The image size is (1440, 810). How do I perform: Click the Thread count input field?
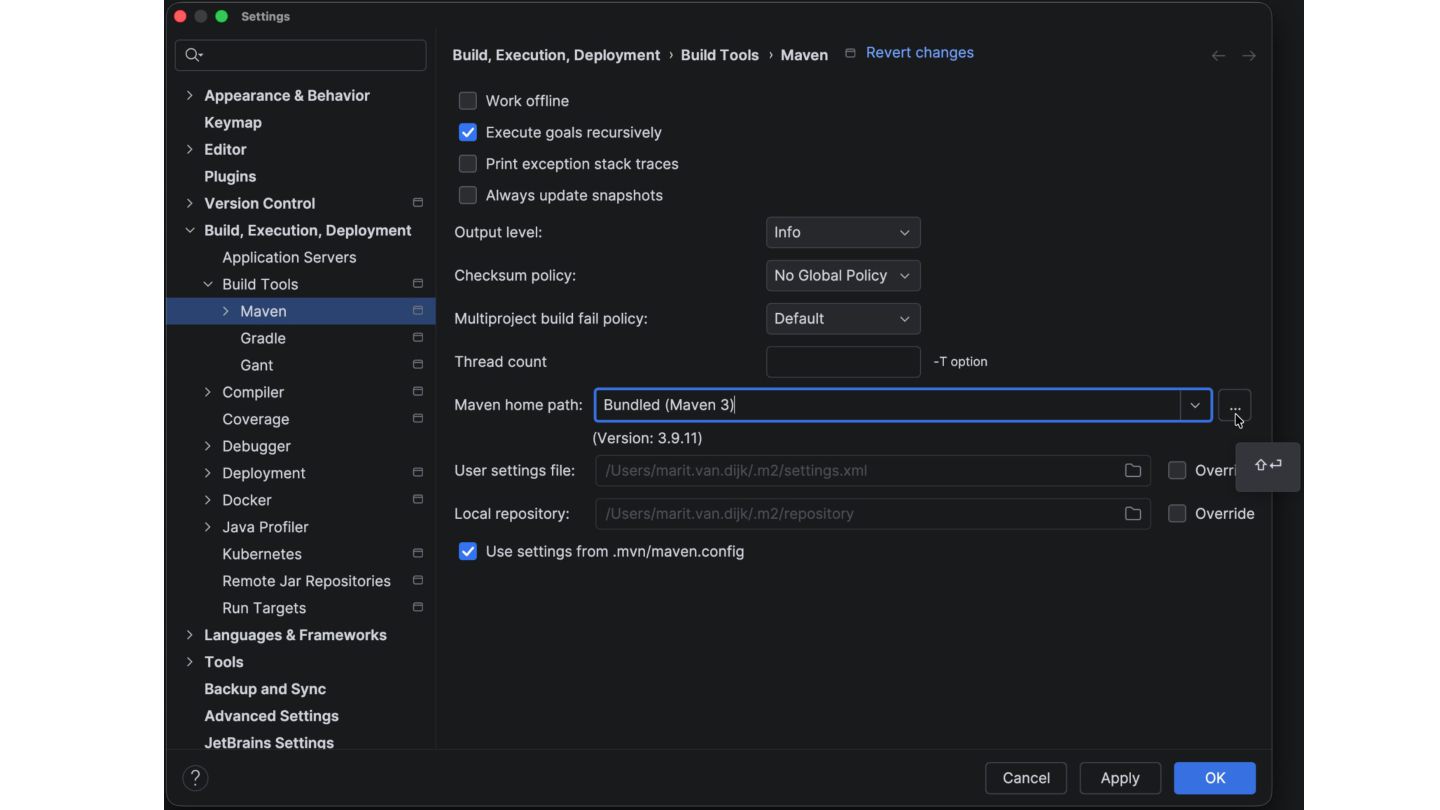[x=842, y=362]
